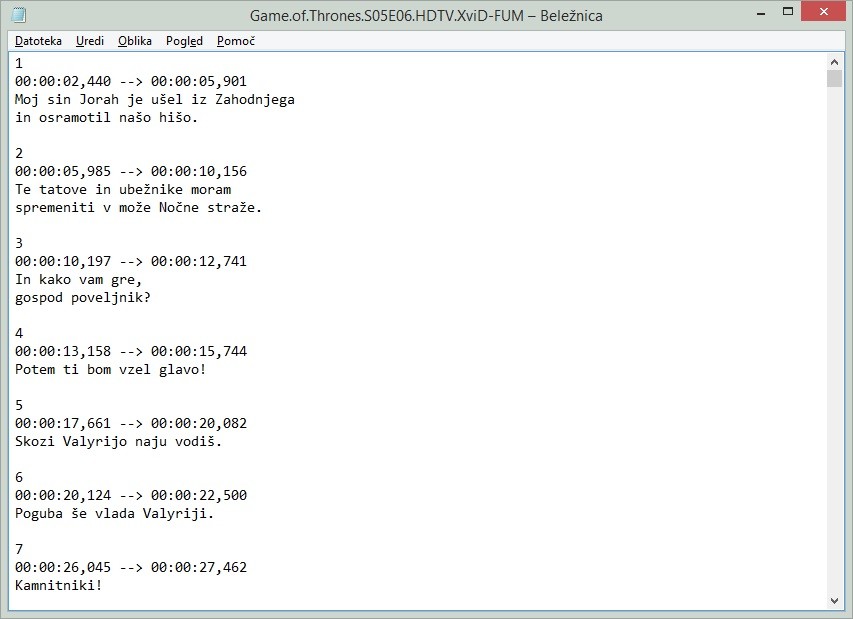Click the scroll up arrow
853x619 pixels.
coord(834,61)
